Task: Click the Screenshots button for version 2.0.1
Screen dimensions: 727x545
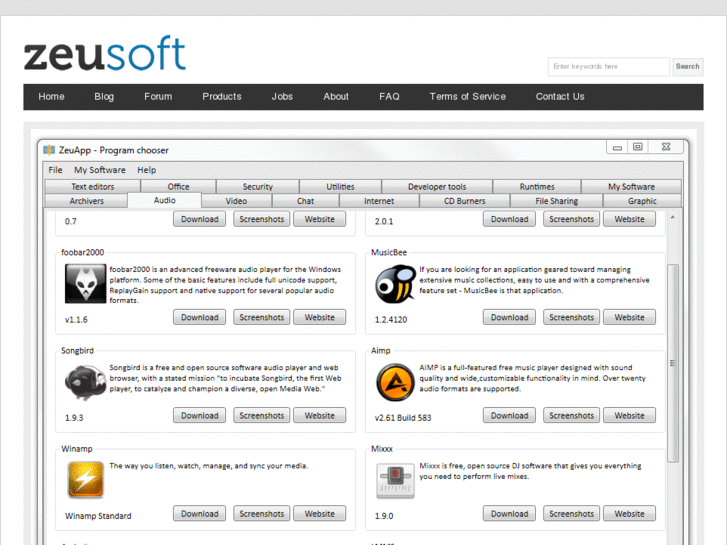Action: click(x=571, y=219)
